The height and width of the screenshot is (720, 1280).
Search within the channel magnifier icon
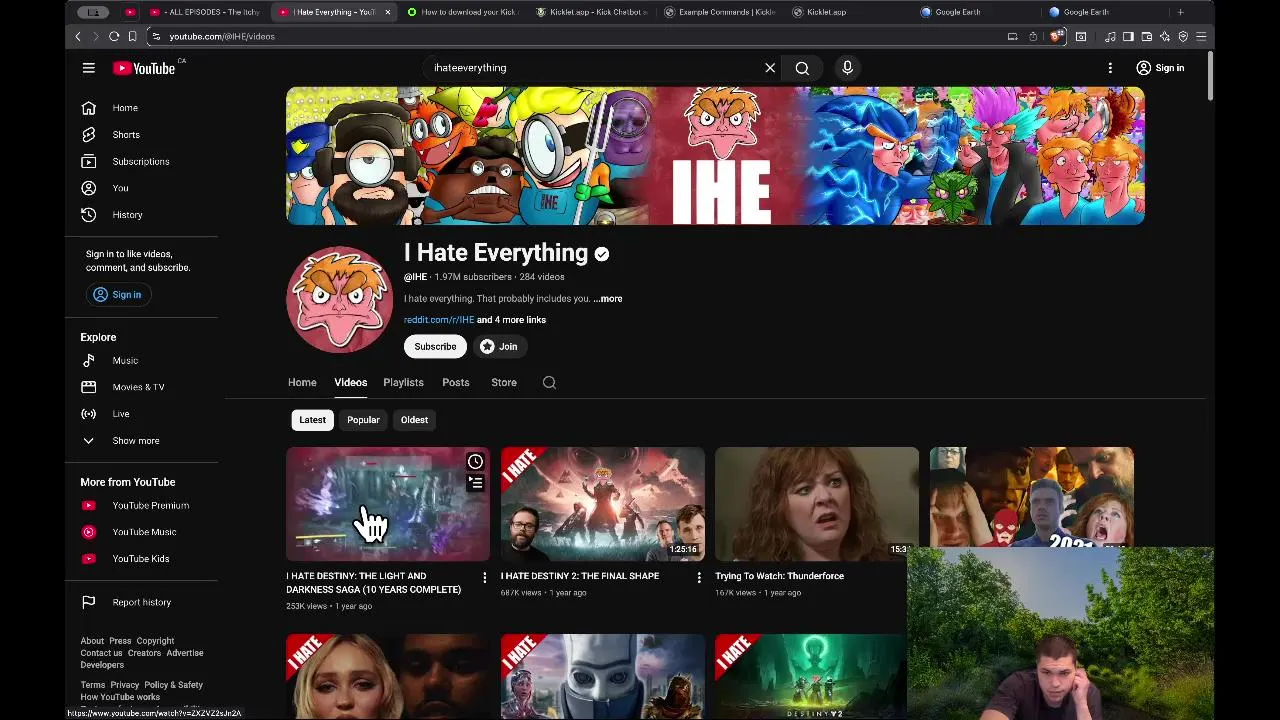tap(549, 383)
